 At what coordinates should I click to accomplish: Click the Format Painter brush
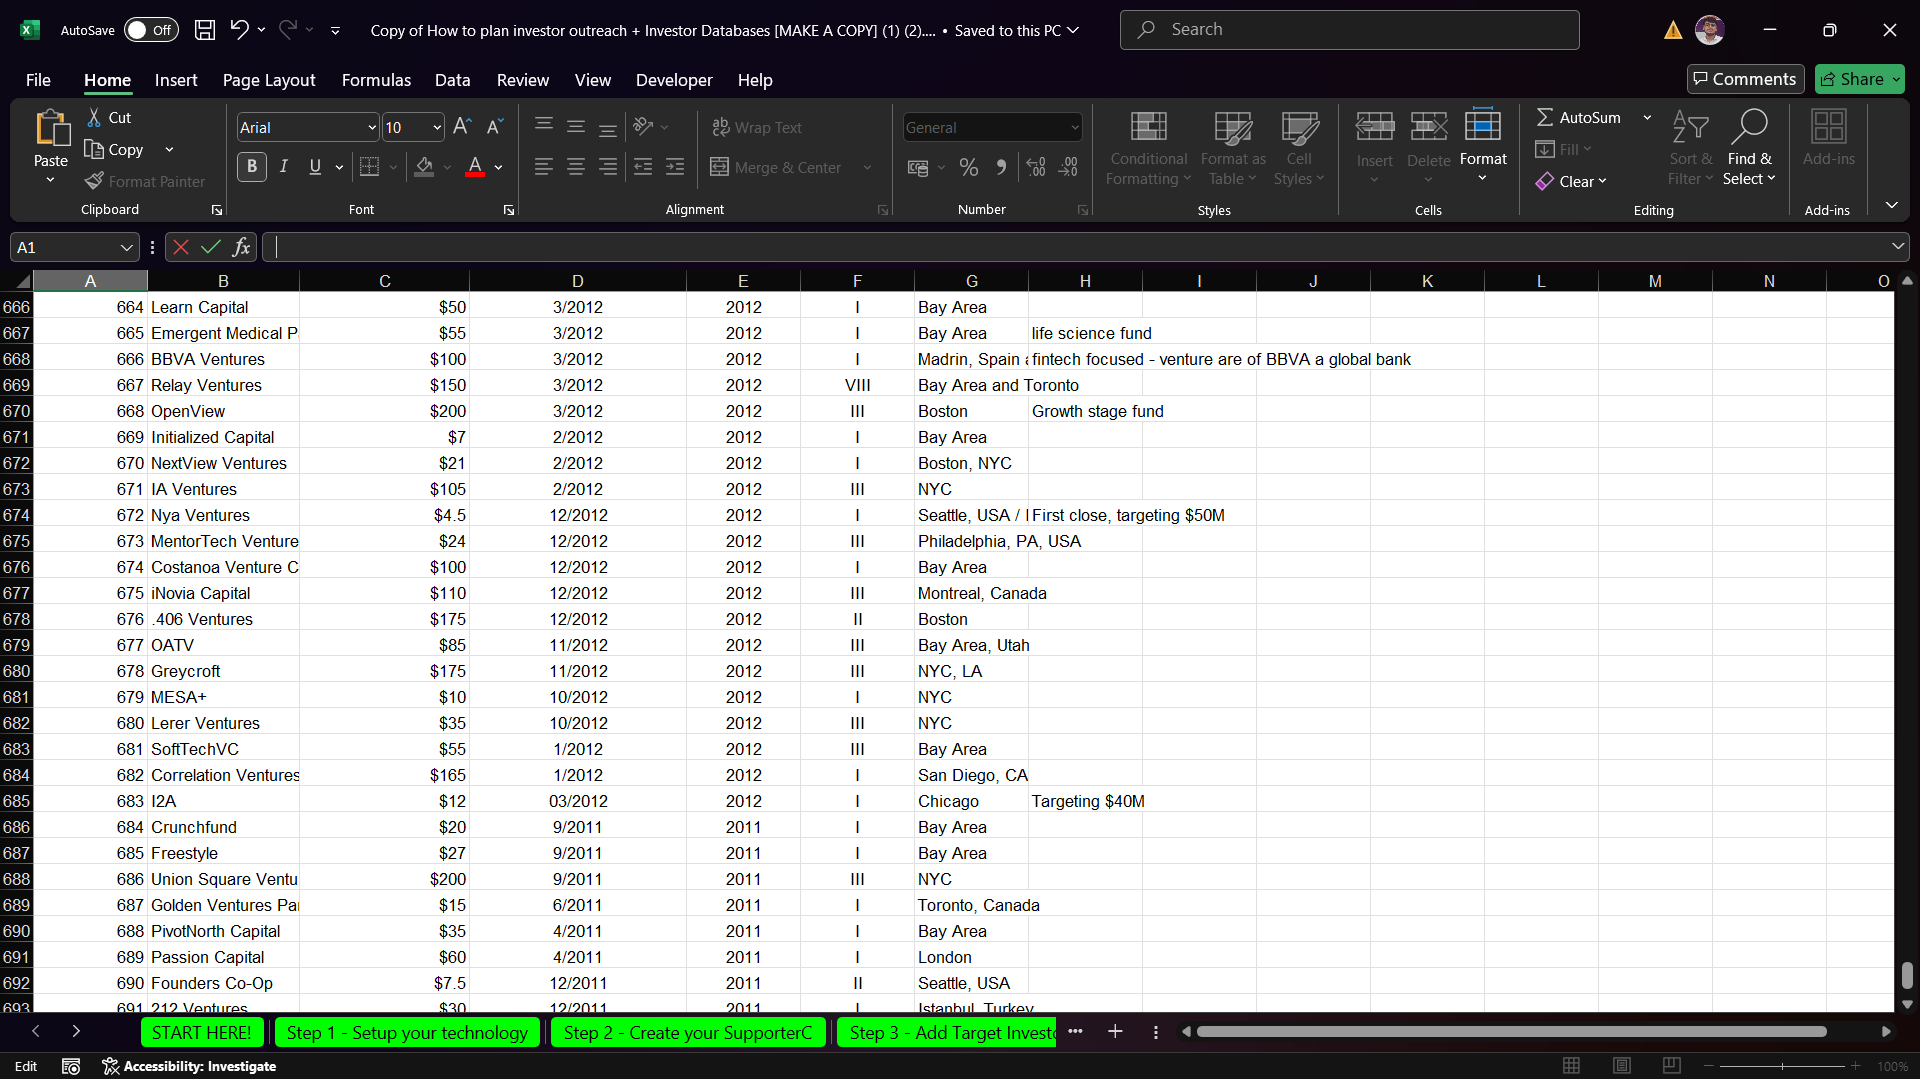[94, 181]
